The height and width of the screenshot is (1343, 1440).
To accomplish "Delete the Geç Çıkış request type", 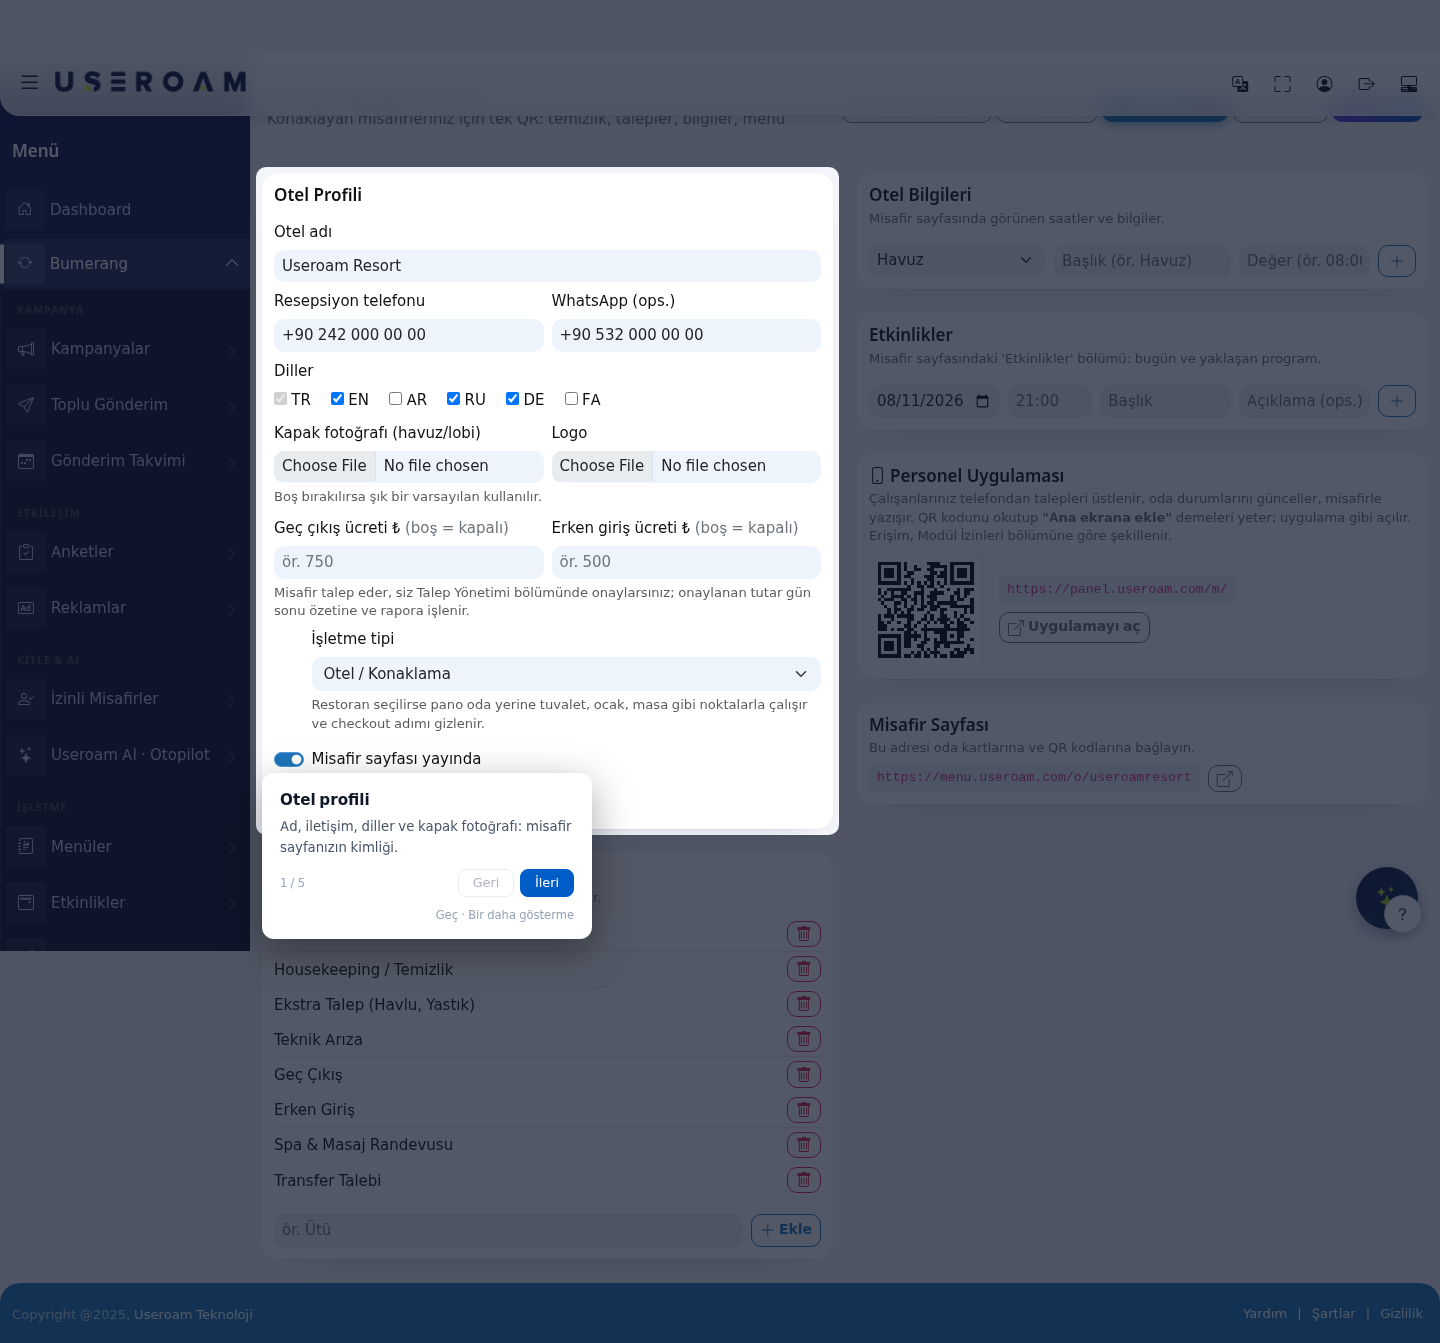I will coord(804,1074).
